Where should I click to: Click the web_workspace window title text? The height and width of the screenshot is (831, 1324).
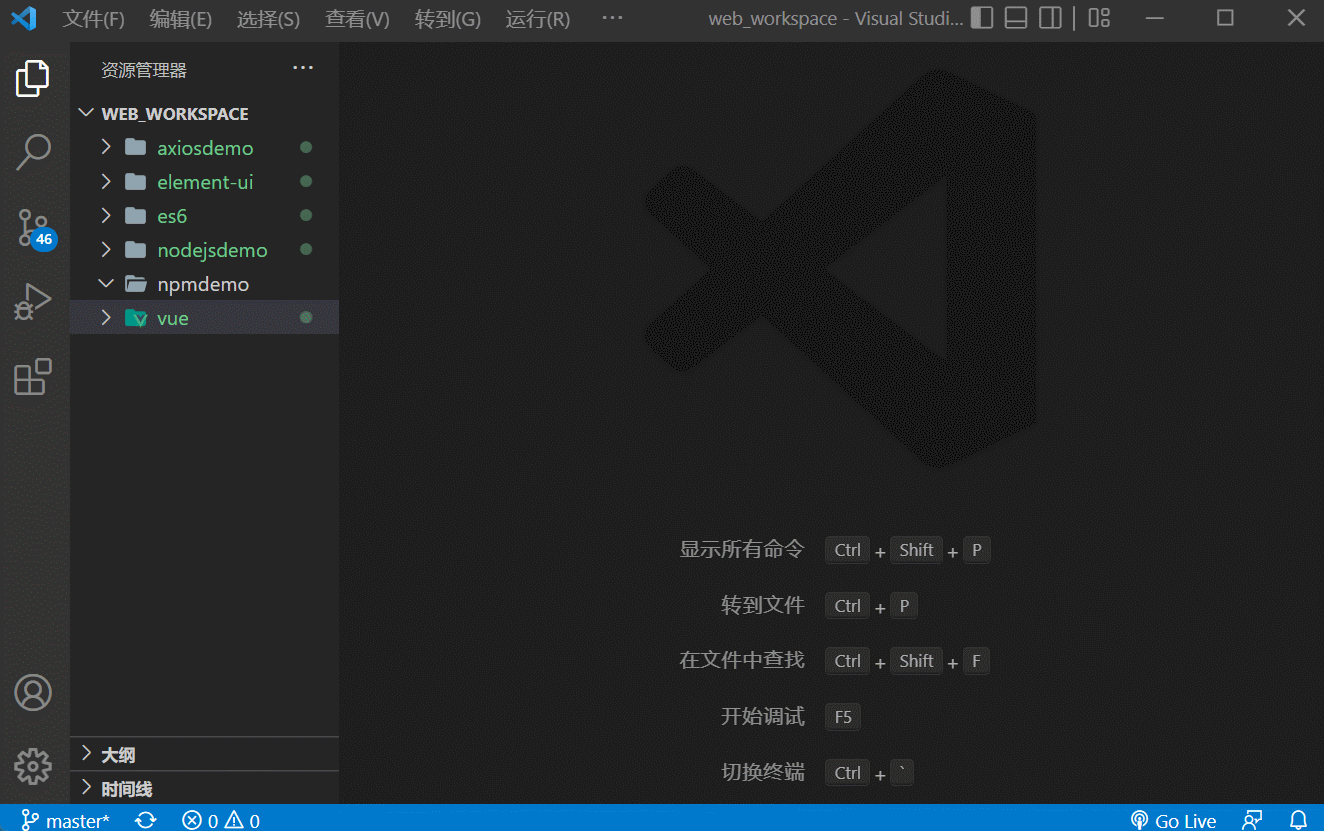(837, 19)
